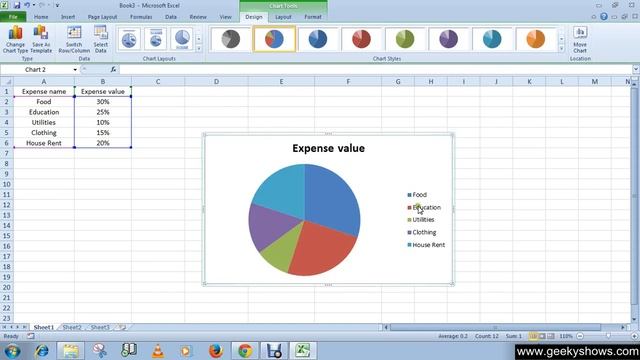The width and height of the screenshot is (640, 360).
Task: Apply the teal pie chart style
Action: point(492,39)
